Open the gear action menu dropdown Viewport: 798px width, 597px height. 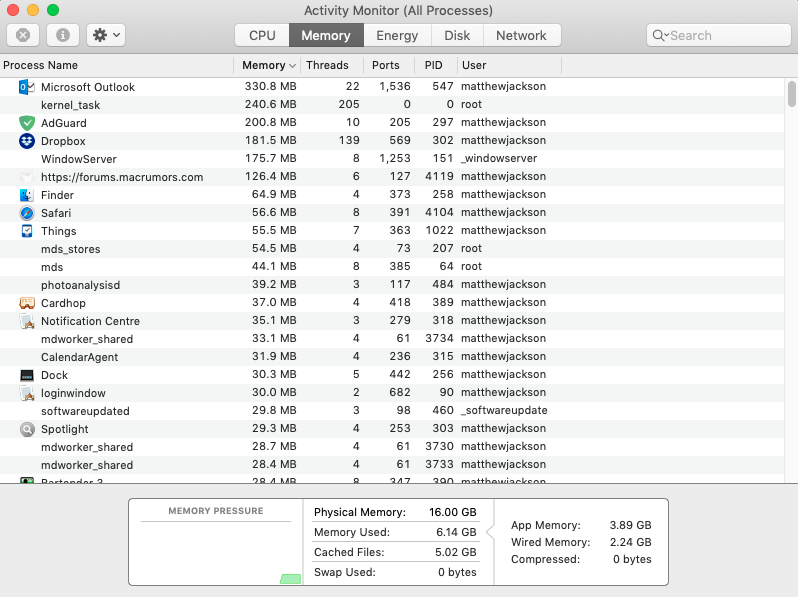pos(106,35)
